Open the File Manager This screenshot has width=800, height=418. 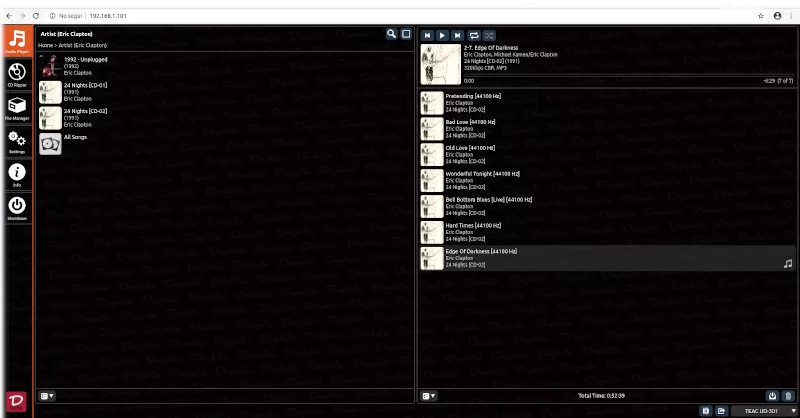pos(17,108)
